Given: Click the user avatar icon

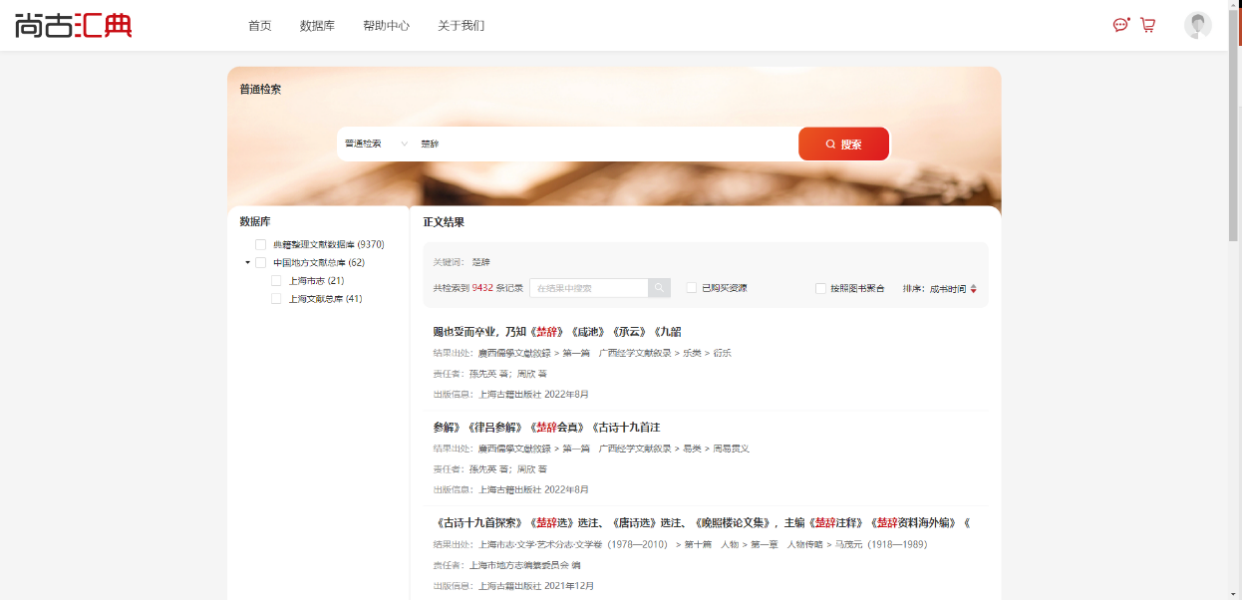Looking at the screenshot, I should [x=1197, y=25].
